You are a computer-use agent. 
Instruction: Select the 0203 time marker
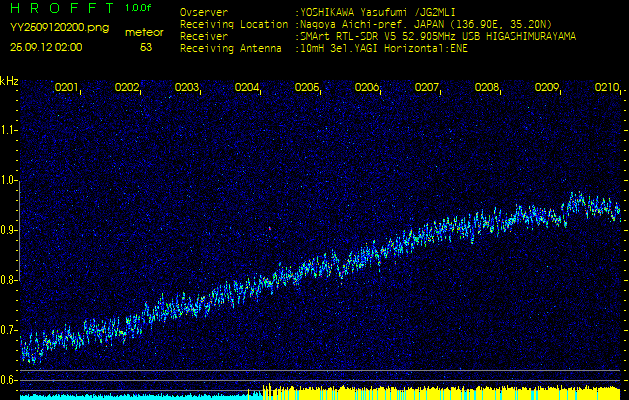tap(187, 88)
